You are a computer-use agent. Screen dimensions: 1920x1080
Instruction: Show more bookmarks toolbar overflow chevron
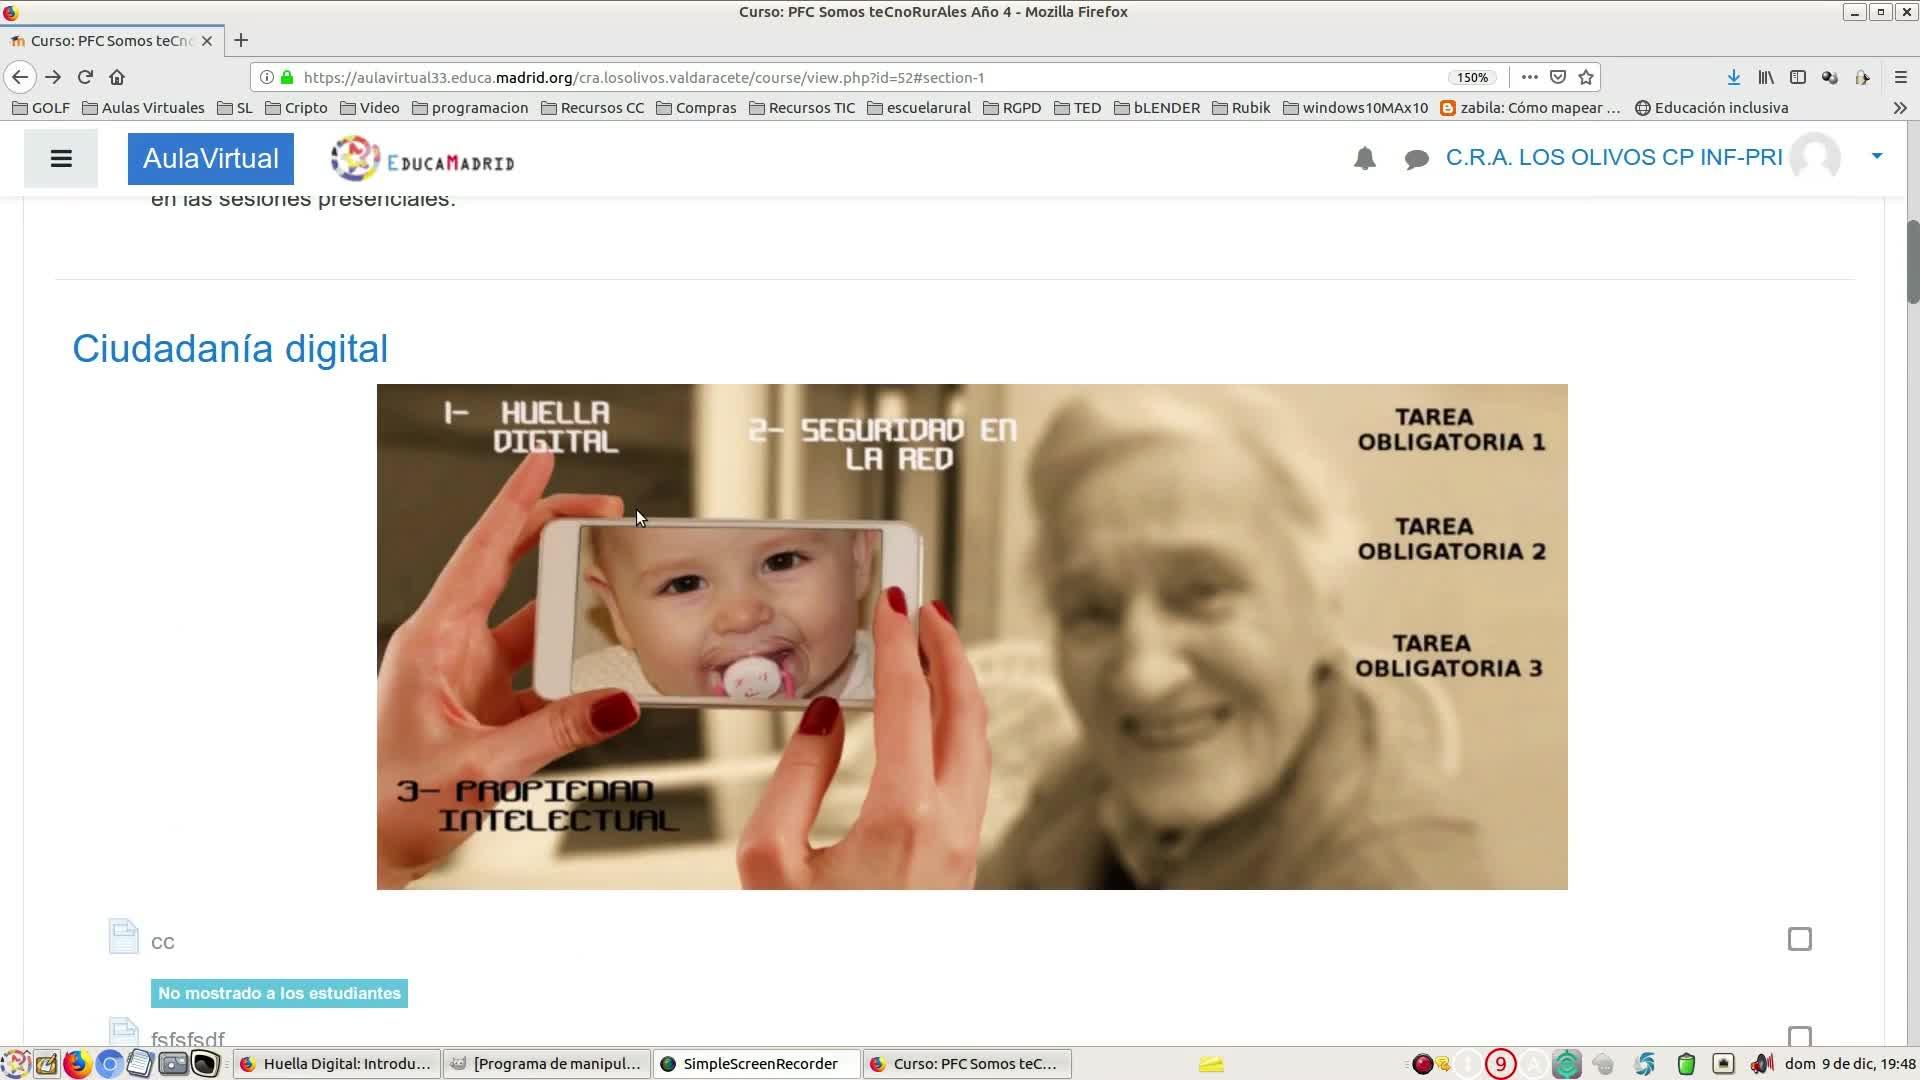click(1899, 108)
